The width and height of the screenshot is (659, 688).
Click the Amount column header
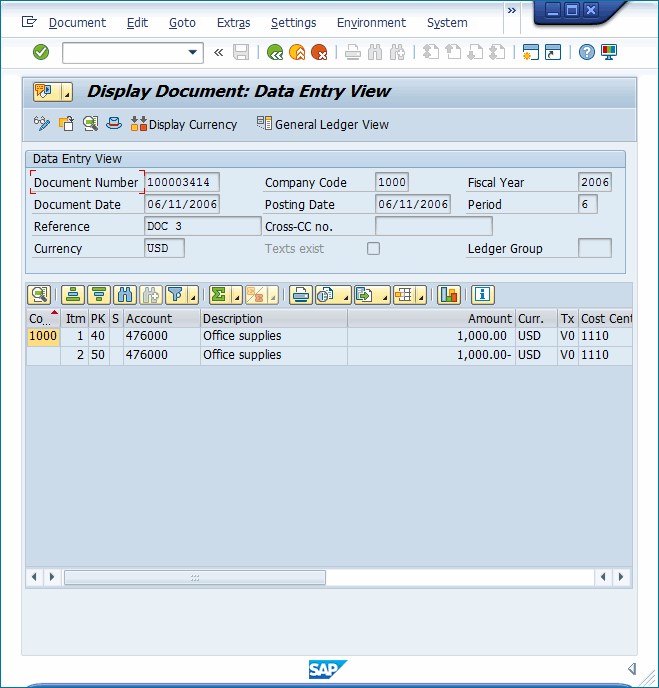tap(430, 318)
